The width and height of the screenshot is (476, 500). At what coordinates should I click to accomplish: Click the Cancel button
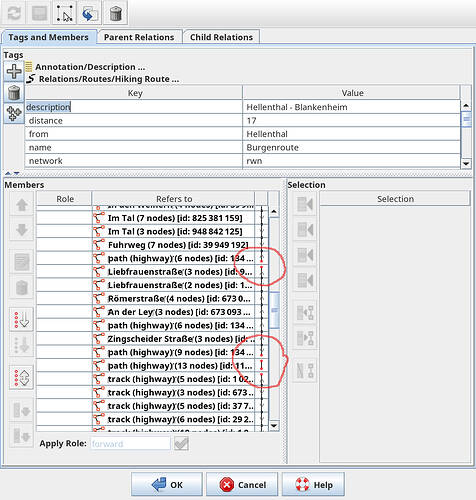click(242, 484)
